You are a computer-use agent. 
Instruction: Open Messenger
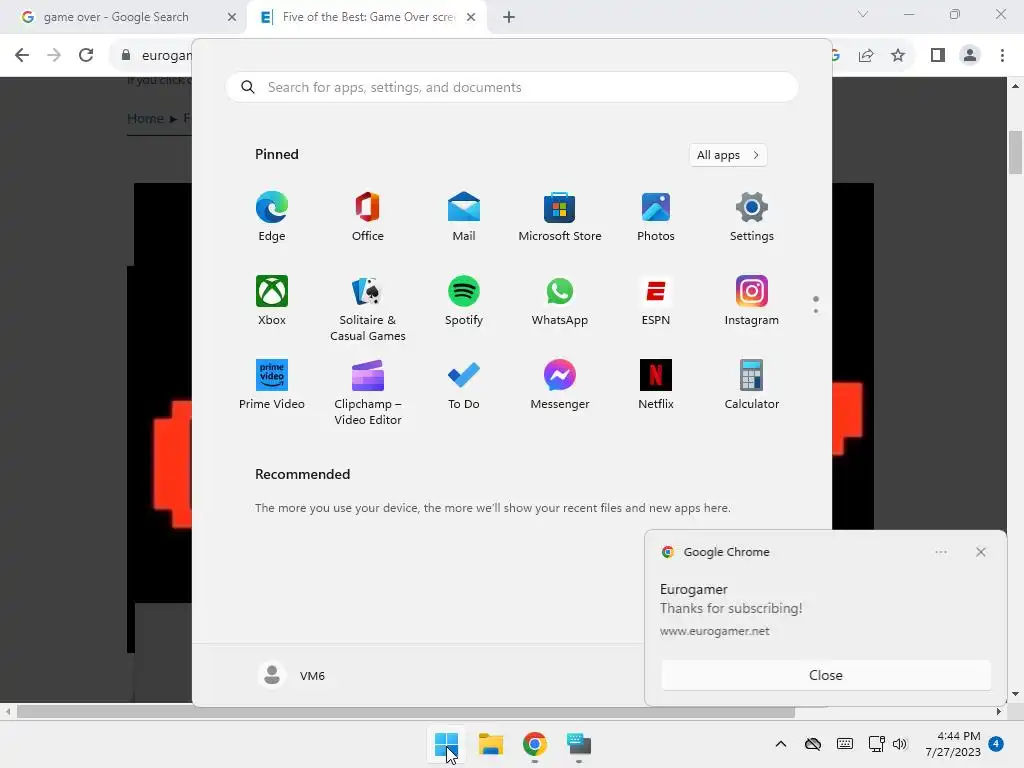pos(560,385)
